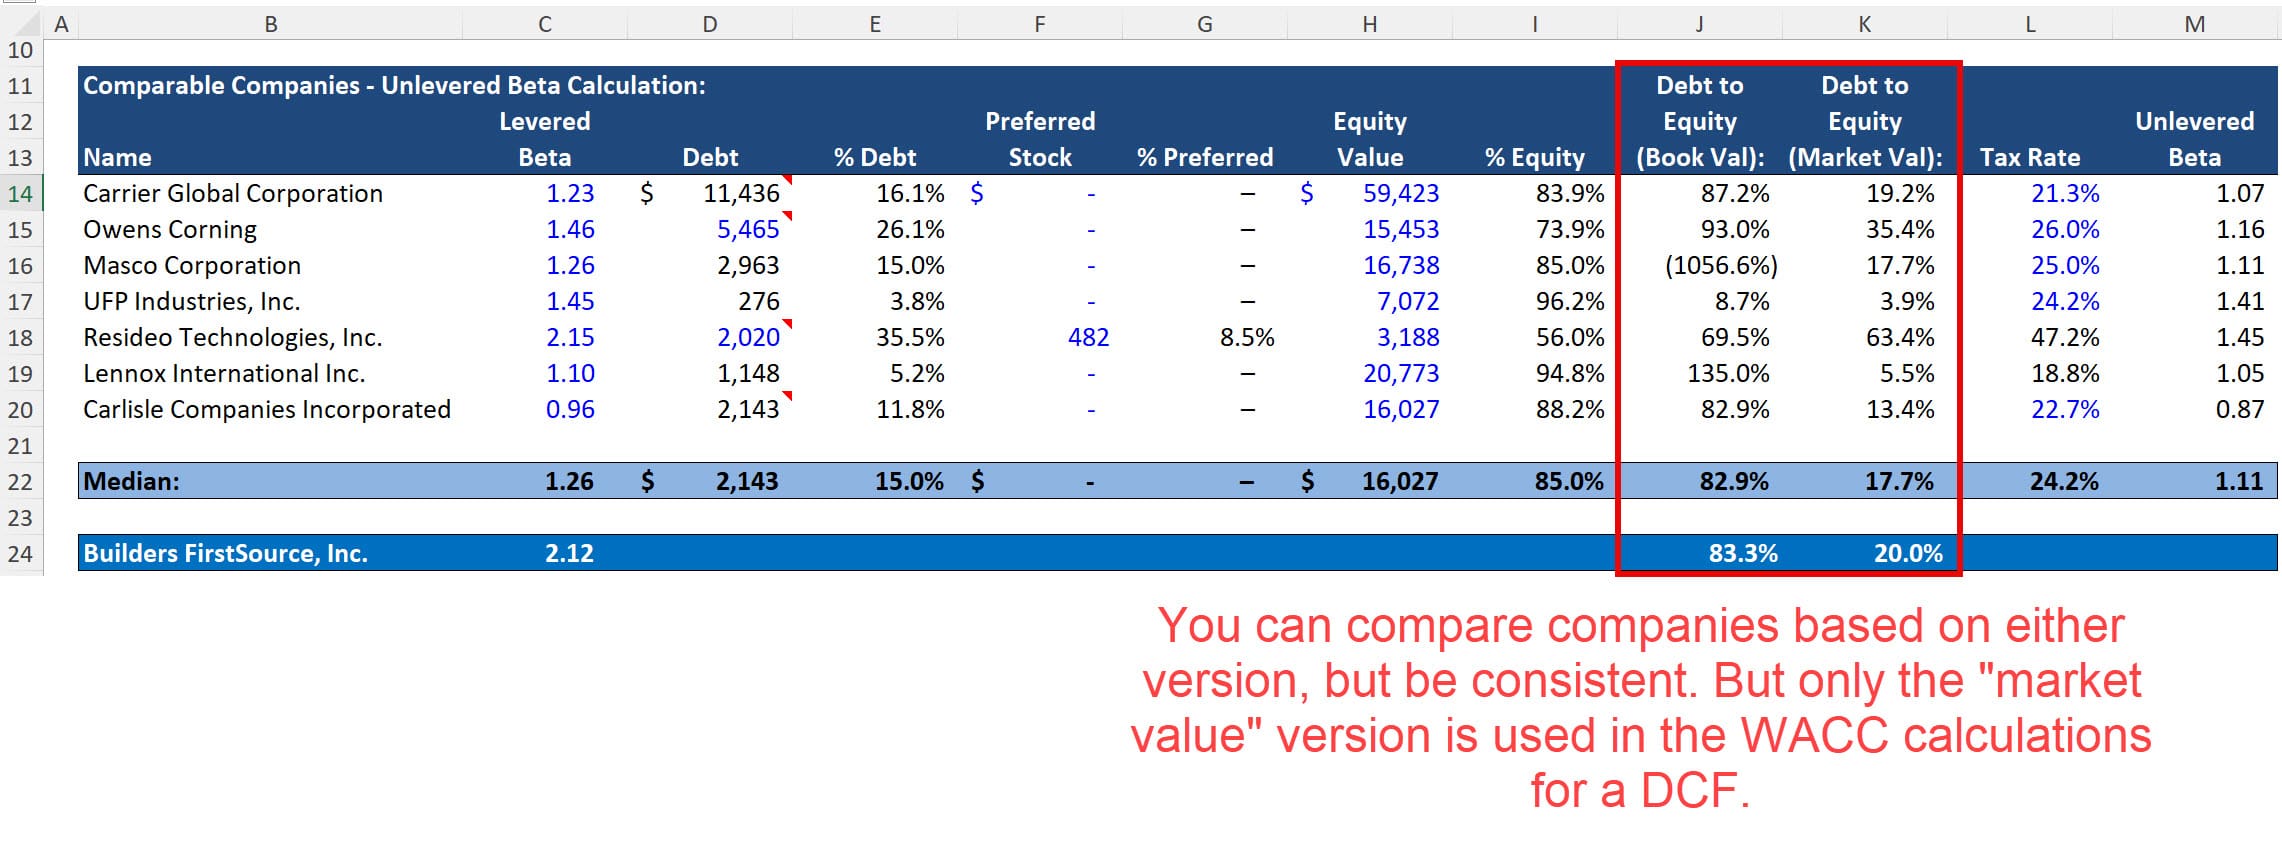
Task: Select Builders FirstSource beta 2.12
Action: tap(569, 553)
